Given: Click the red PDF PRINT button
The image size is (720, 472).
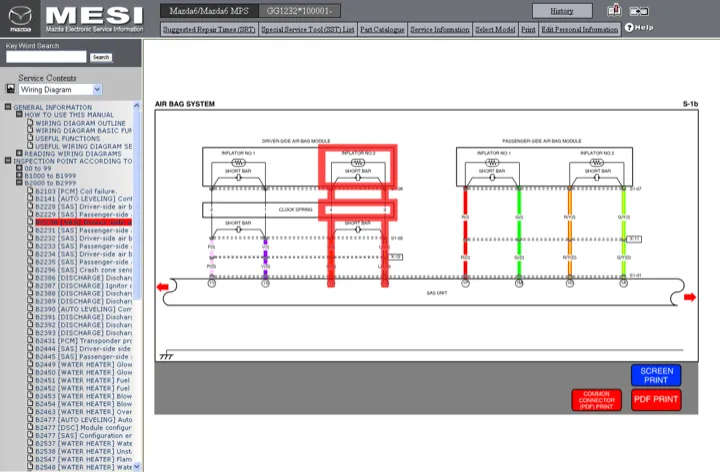Looking at the screenshot, I should tap(656, 399).
